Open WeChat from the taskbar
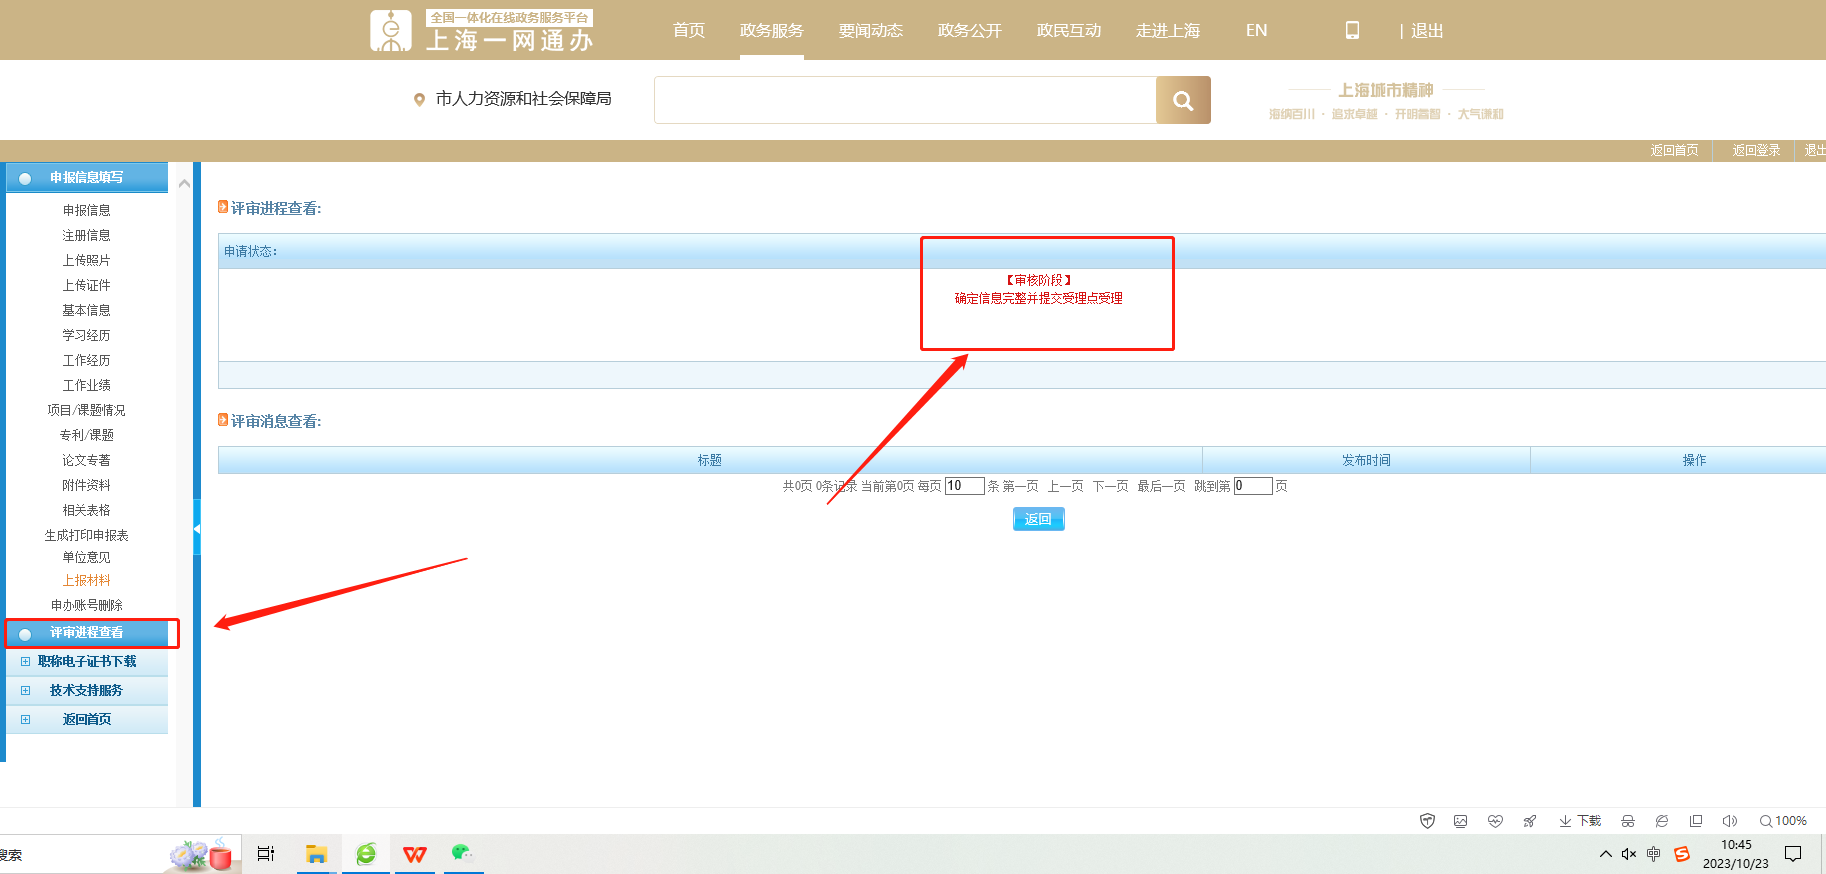This screenshot has height=874, width=1826. (461, 853)
